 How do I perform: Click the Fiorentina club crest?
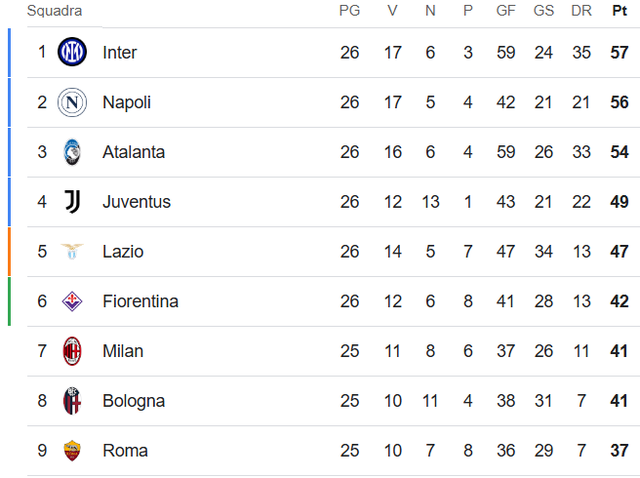pos(72,301)
